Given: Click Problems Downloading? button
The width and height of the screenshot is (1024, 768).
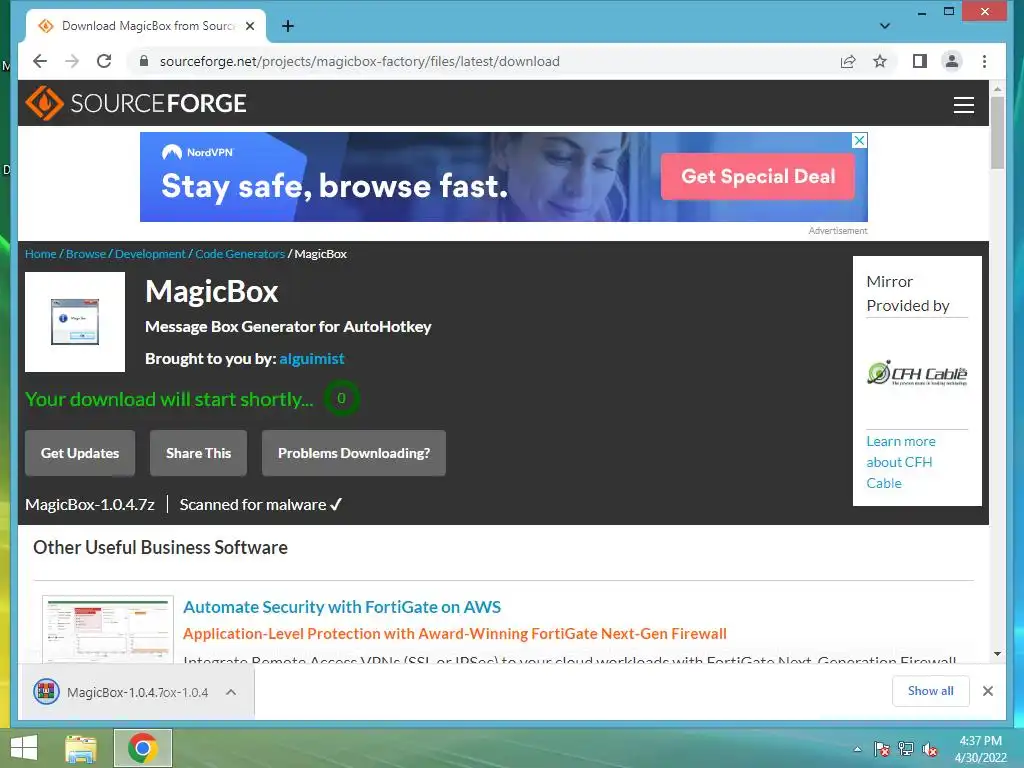Looking at the screenshot, I should coord(354,453).
